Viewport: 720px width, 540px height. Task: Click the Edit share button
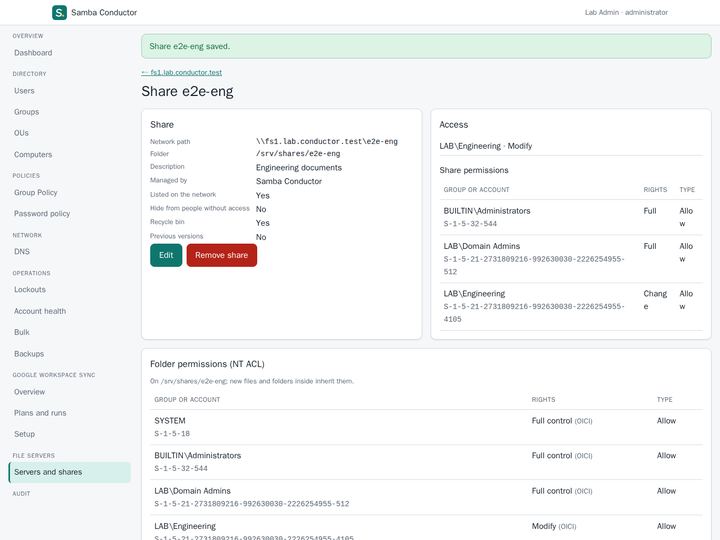click(166, 255)
